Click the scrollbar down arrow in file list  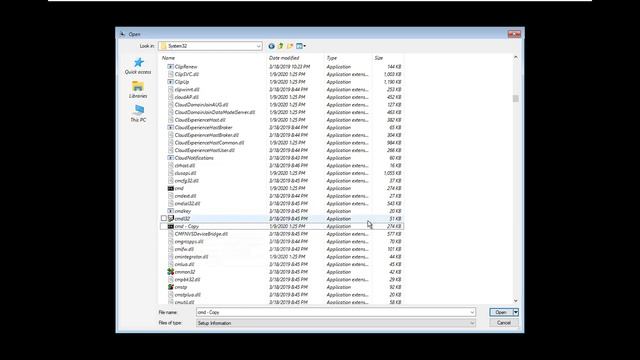point(516,301)
